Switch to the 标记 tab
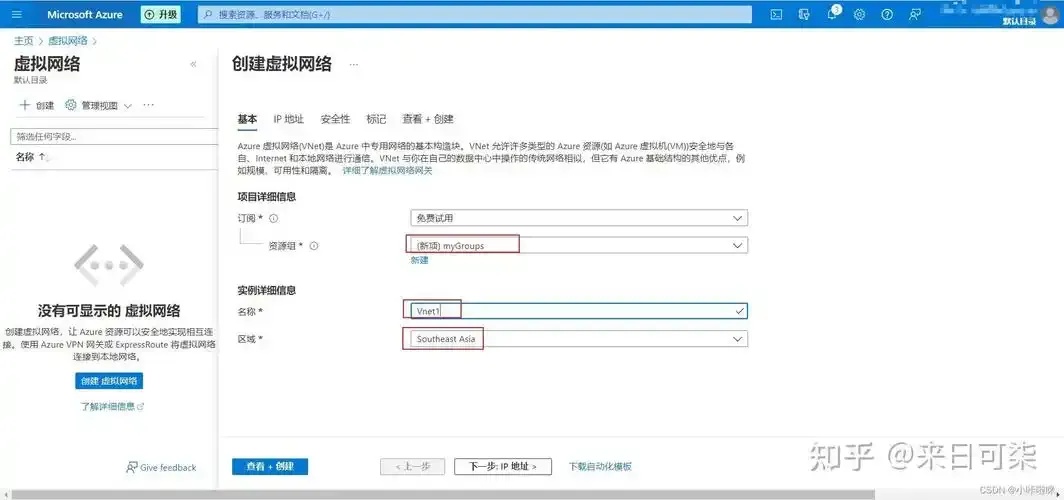Image resolution: width=1064 pixels, height=500 pixels. click(376, 119)
